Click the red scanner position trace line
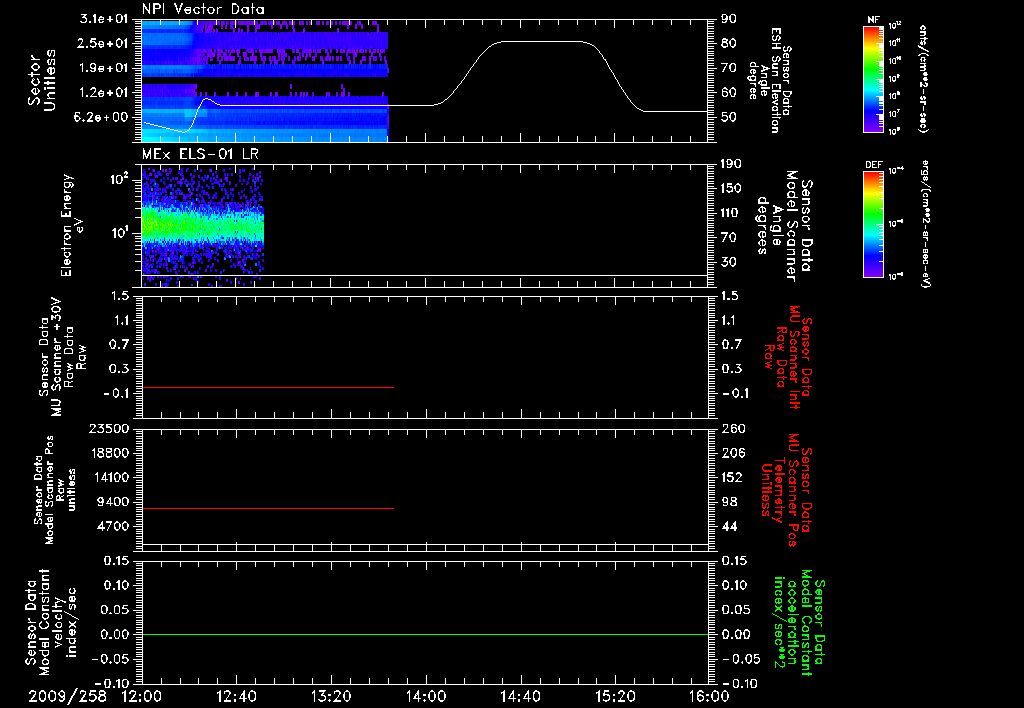The height and width of the screenshot is (708, 1024). point(268,508)
